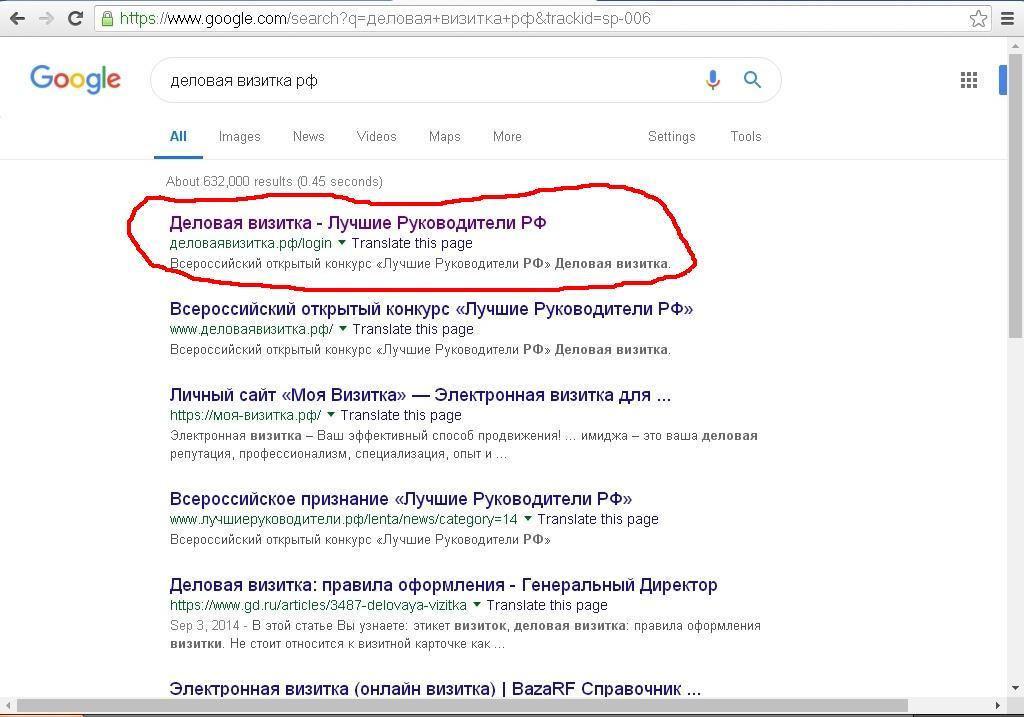Click the horizontal scrollbar left arrow
Image resolution: width=1024 pixels, height=717 pixels.
pyautogui.click(x=8, y=705)
